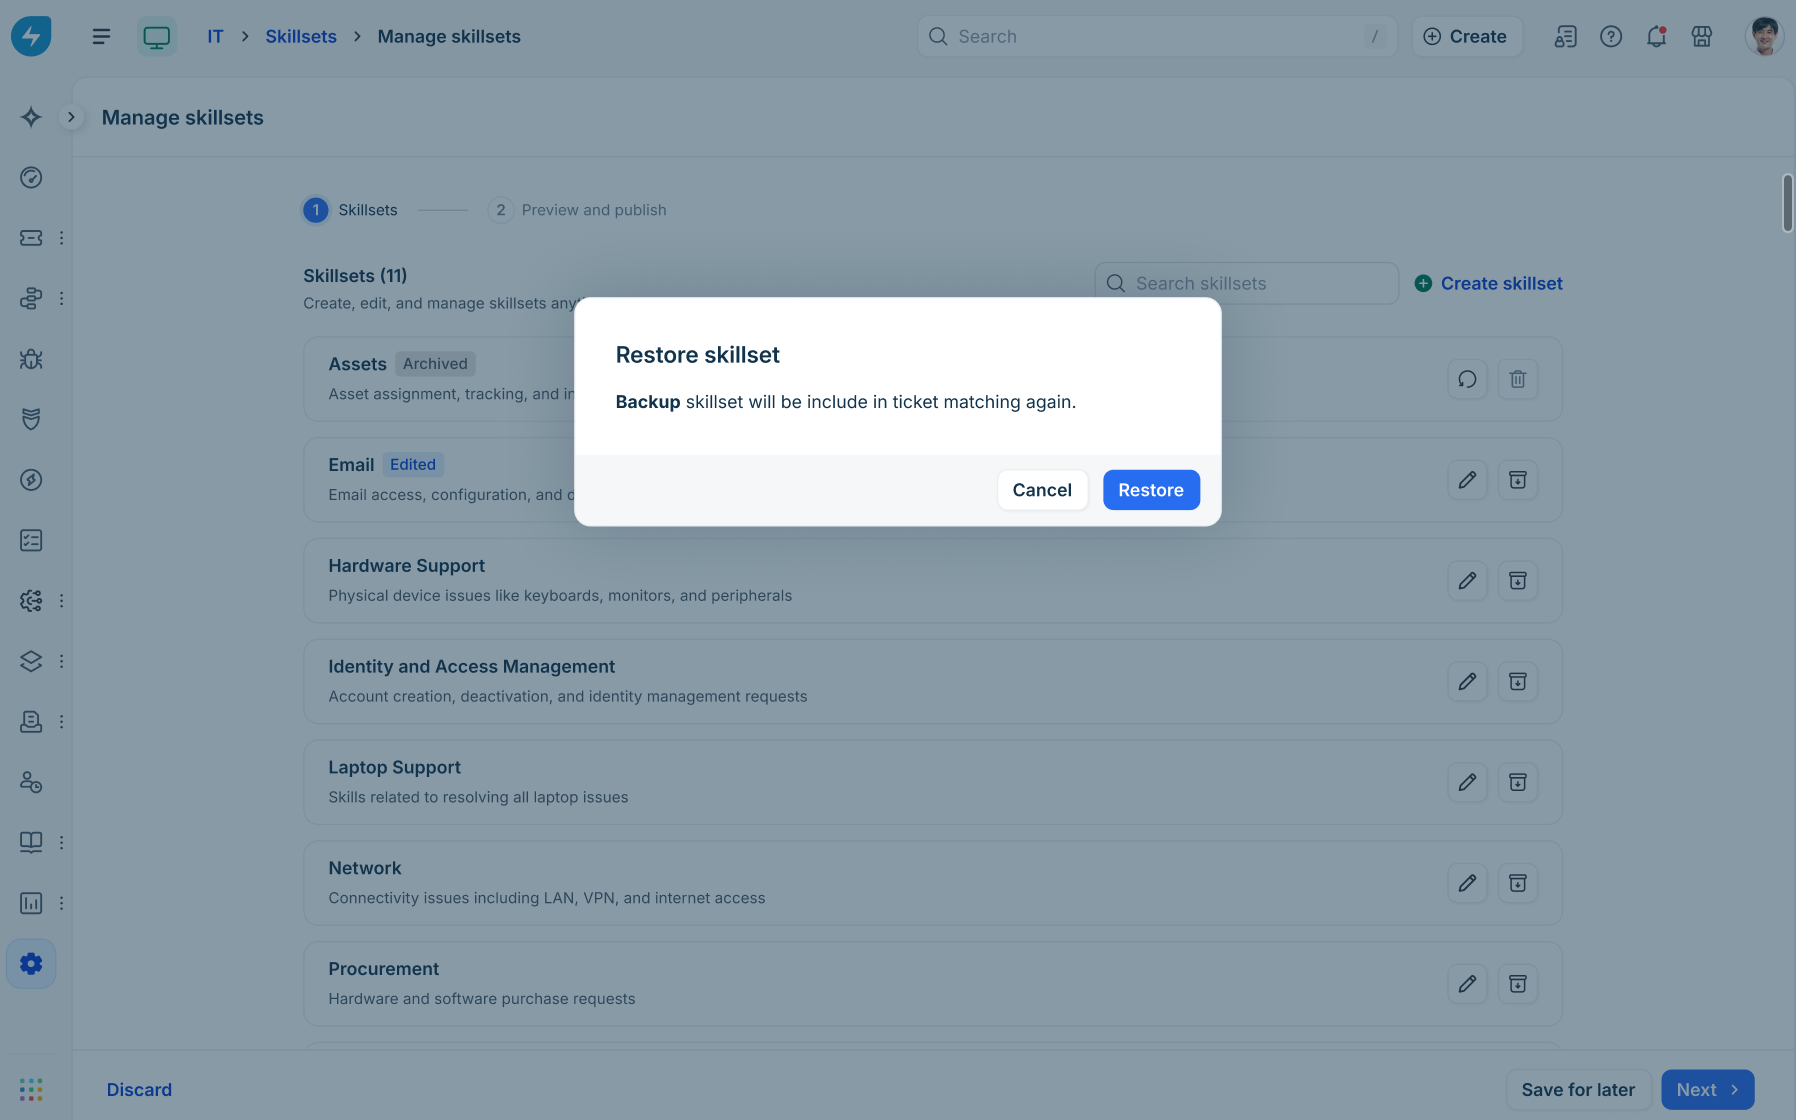Image resolution: width=1796 pixels, height=1120 pixels.
Task: Open the open-book solutions icon in sidebar
Action: coord(31,842)
